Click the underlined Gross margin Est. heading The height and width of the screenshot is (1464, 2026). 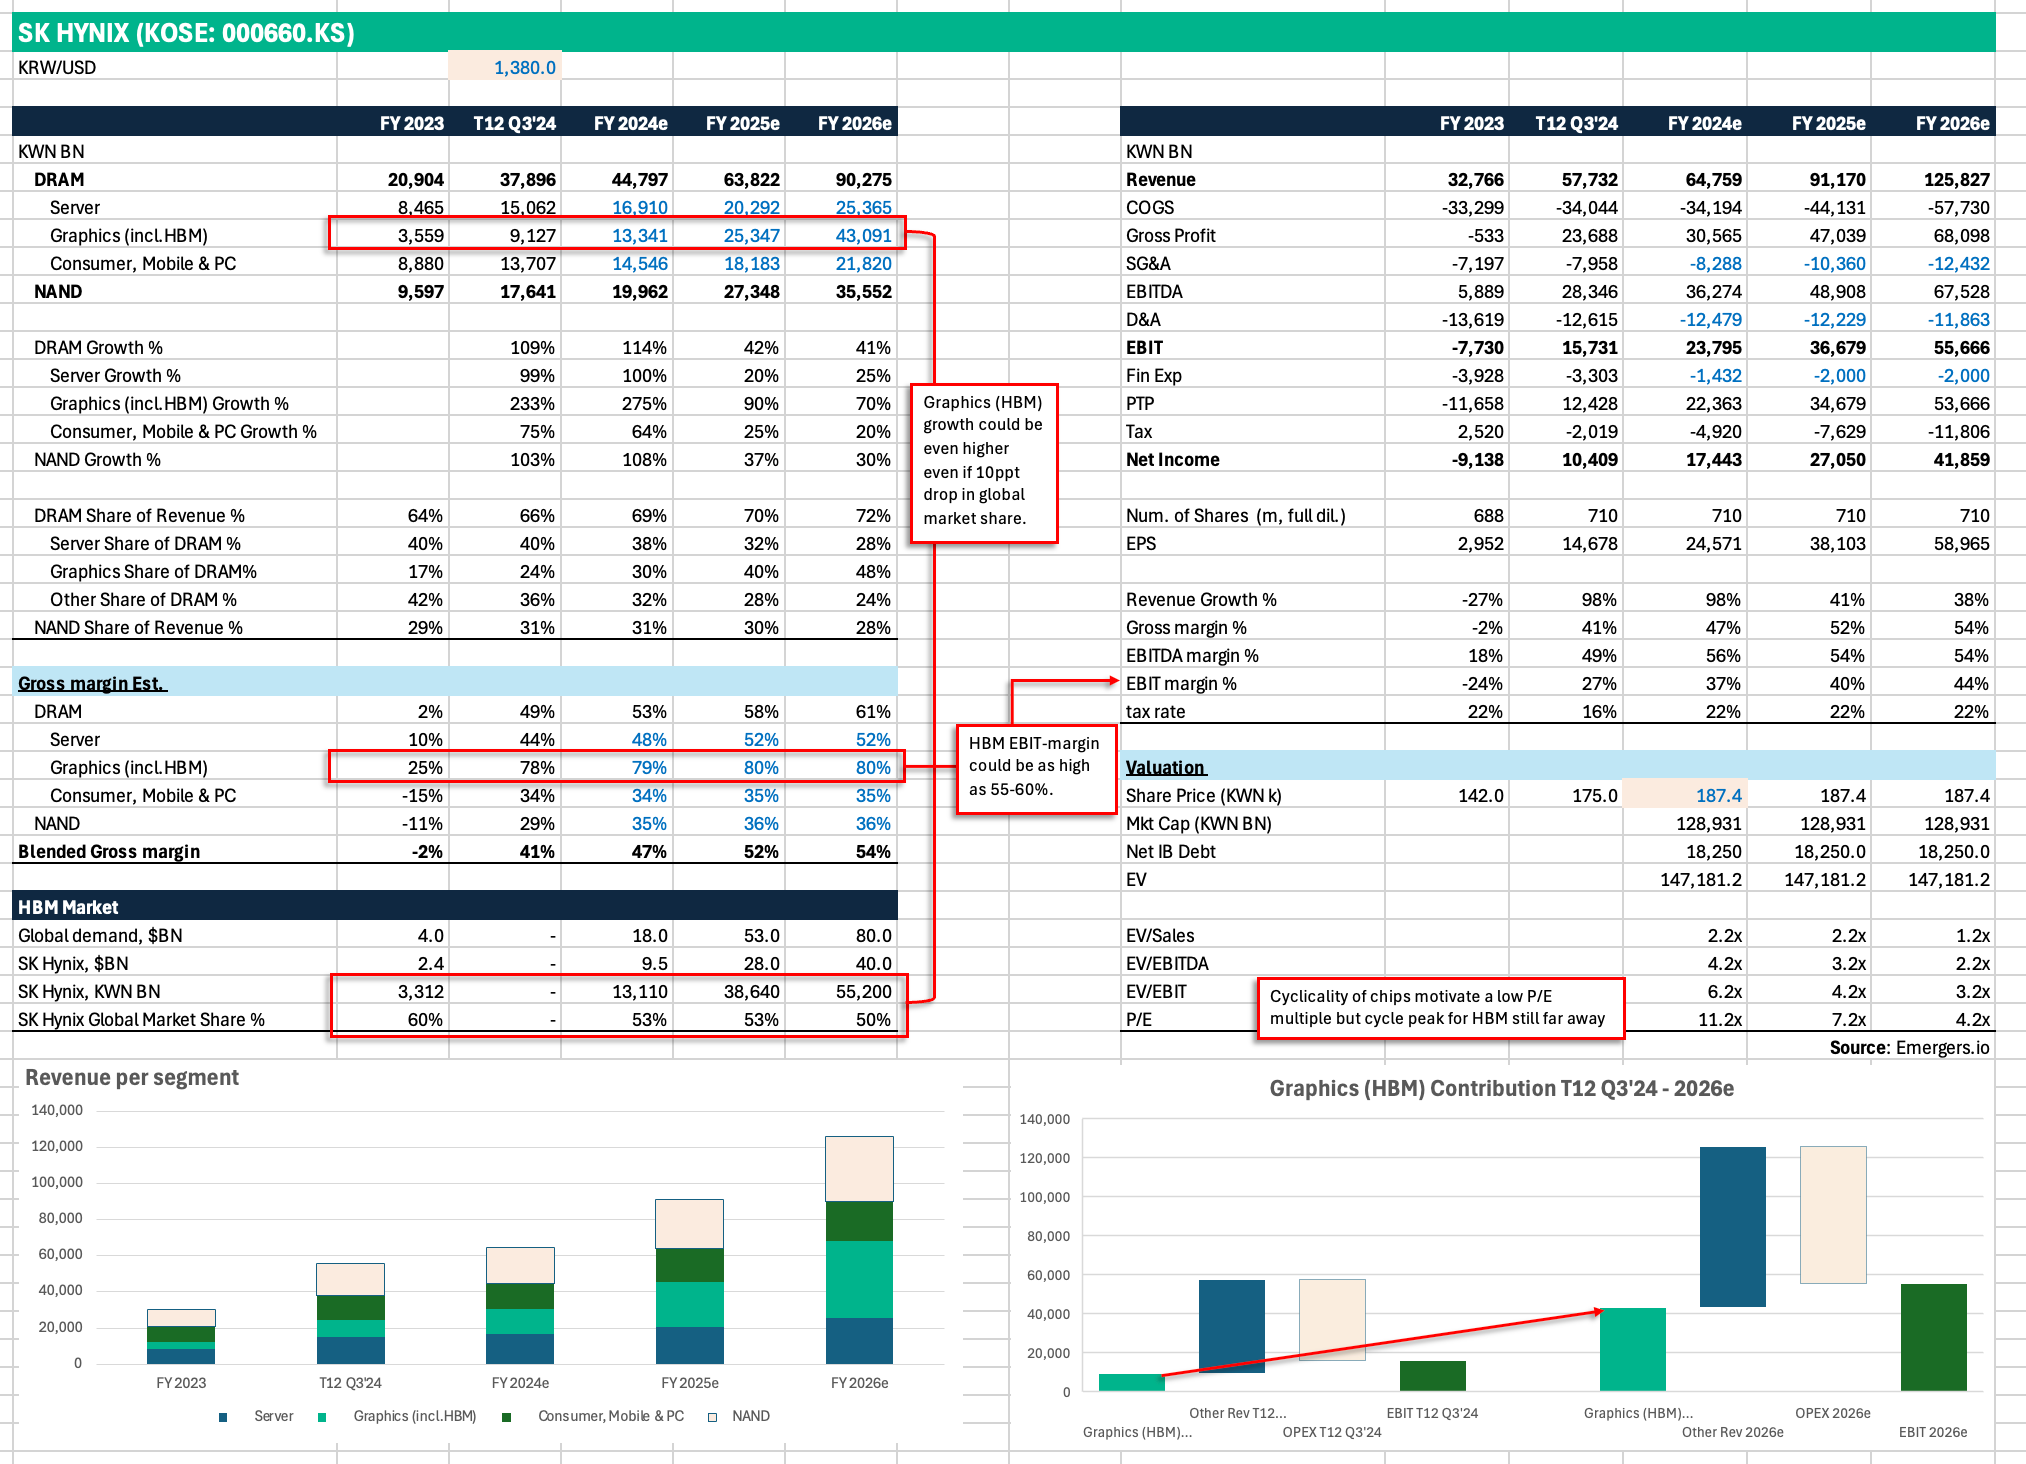92,683
